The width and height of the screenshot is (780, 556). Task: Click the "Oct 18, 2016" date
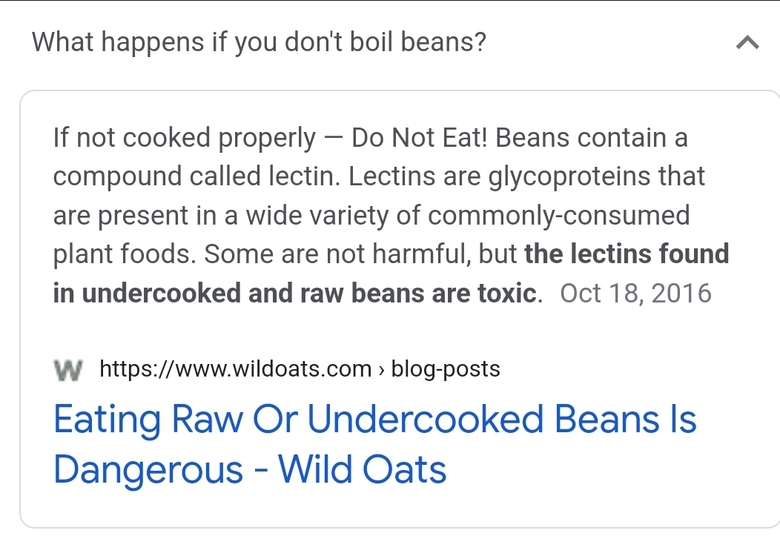(636, 293)
